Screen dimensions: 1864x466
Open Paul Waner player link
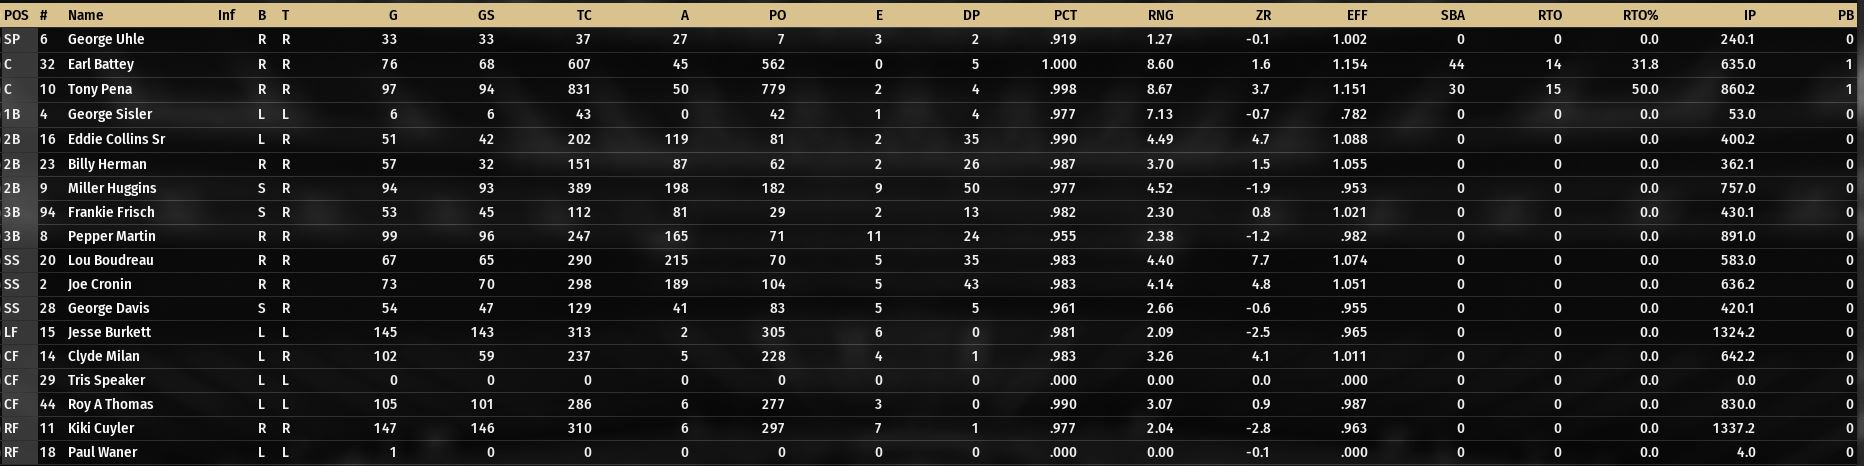(102, 452)
